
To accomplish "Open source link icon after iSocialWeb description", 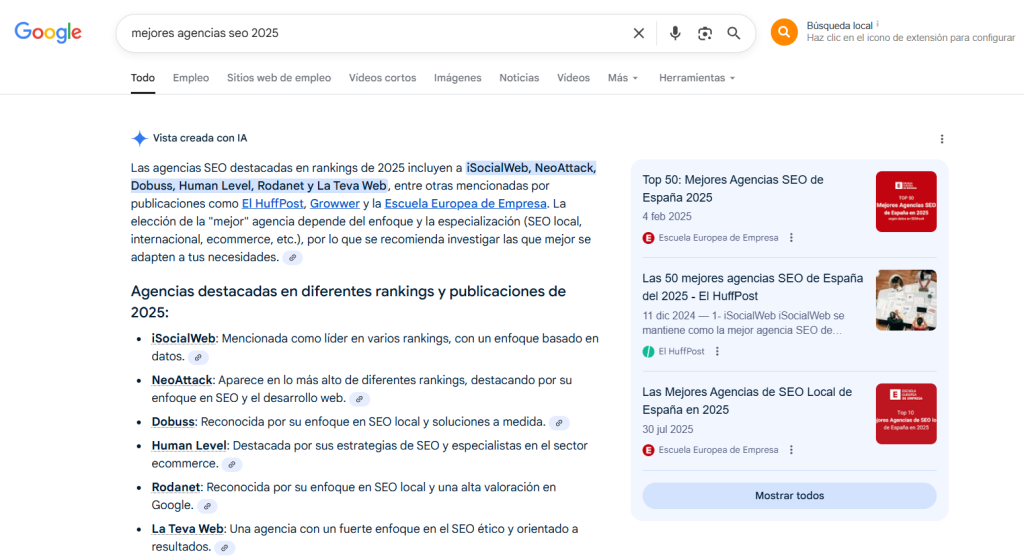I will coord(198,357).
